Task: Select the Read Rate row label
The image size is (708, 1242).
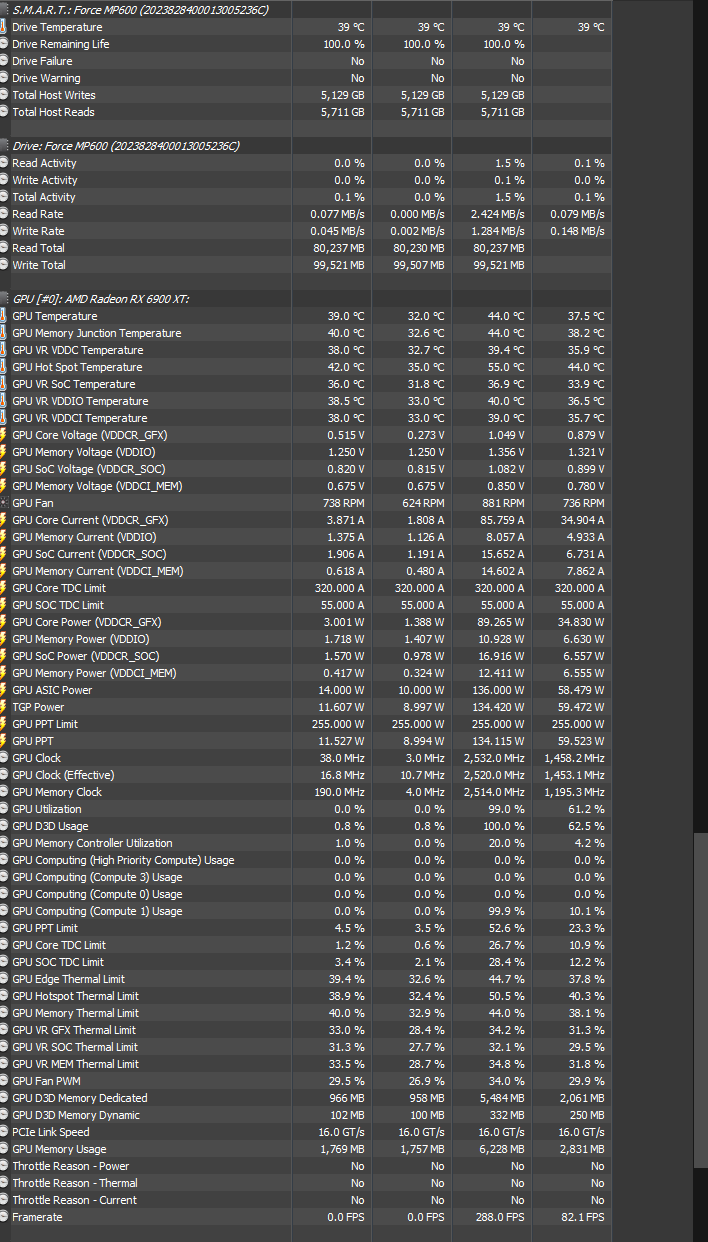Action: coord(38,214)
